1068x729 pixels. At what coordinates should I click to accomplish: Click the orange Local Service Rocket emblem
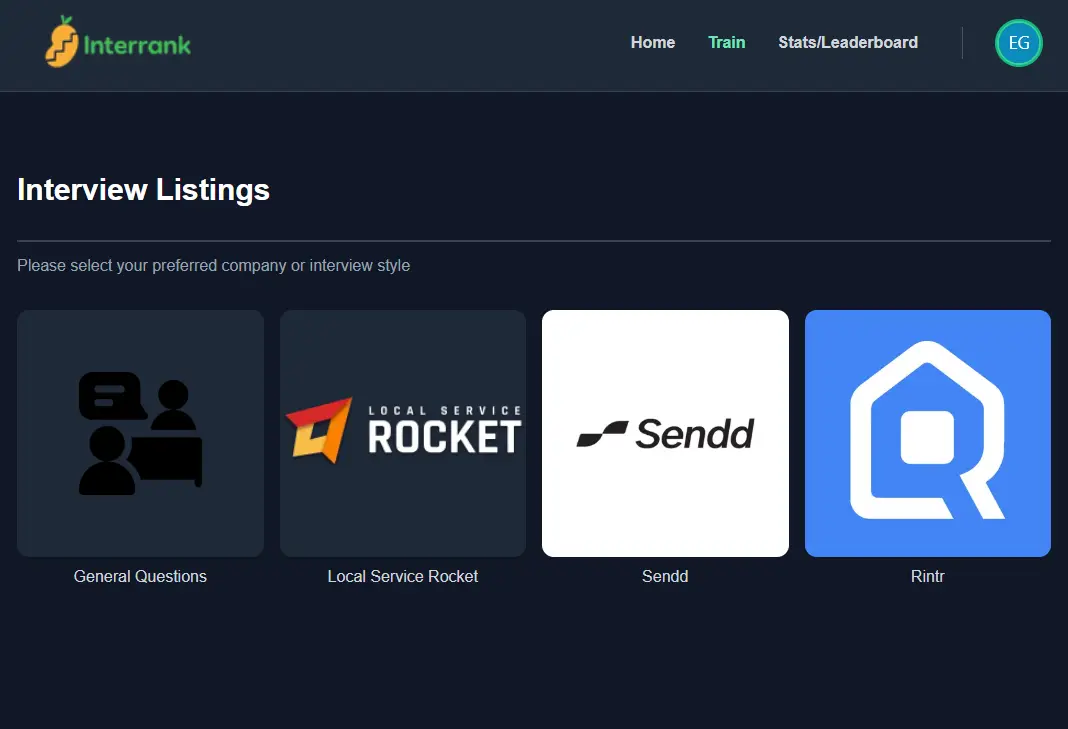320,428
